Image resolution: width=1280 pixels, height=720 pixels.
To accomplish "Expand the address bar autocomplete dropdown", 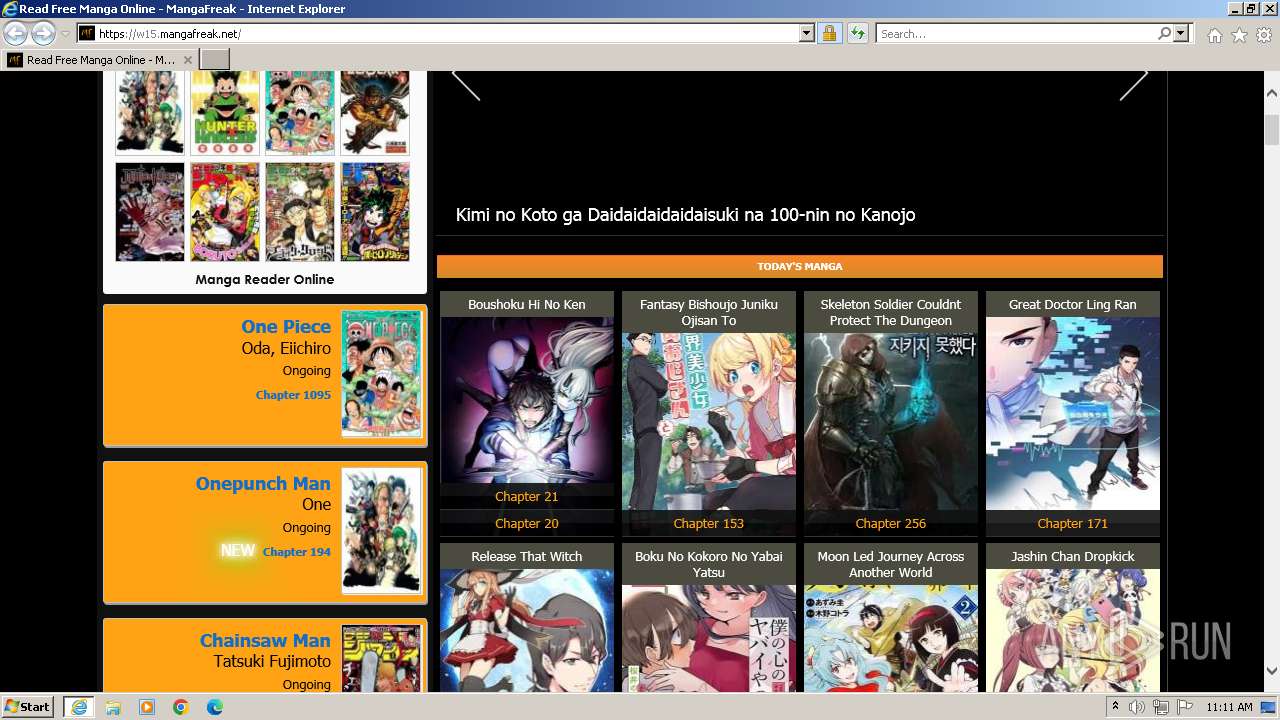I will tap(807, 34).
